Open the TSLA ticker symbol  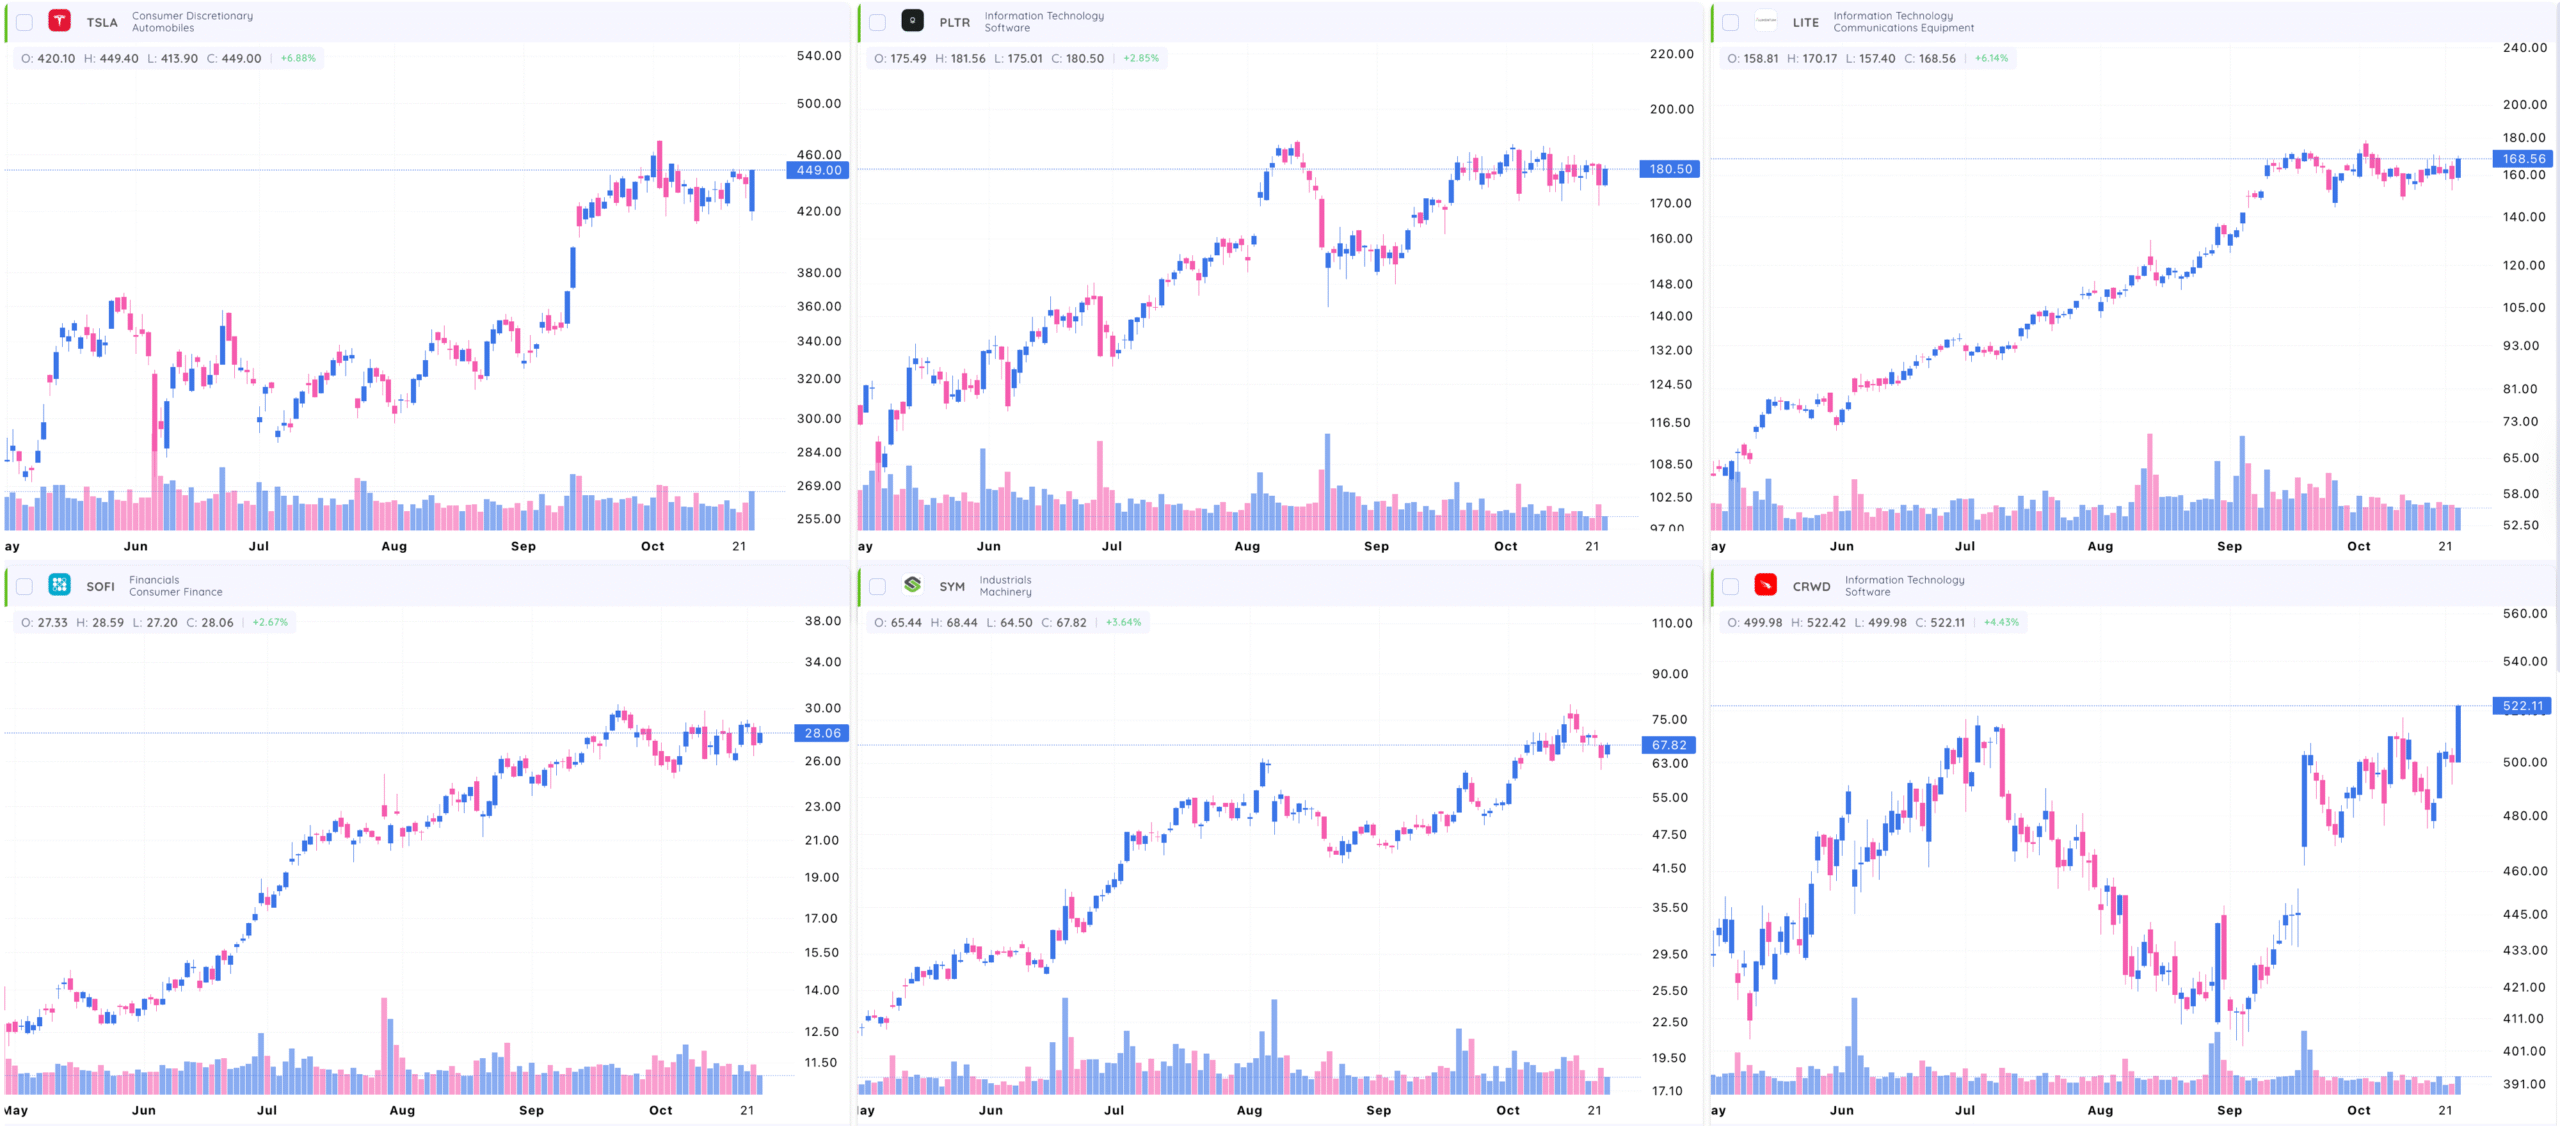[102, 22]
